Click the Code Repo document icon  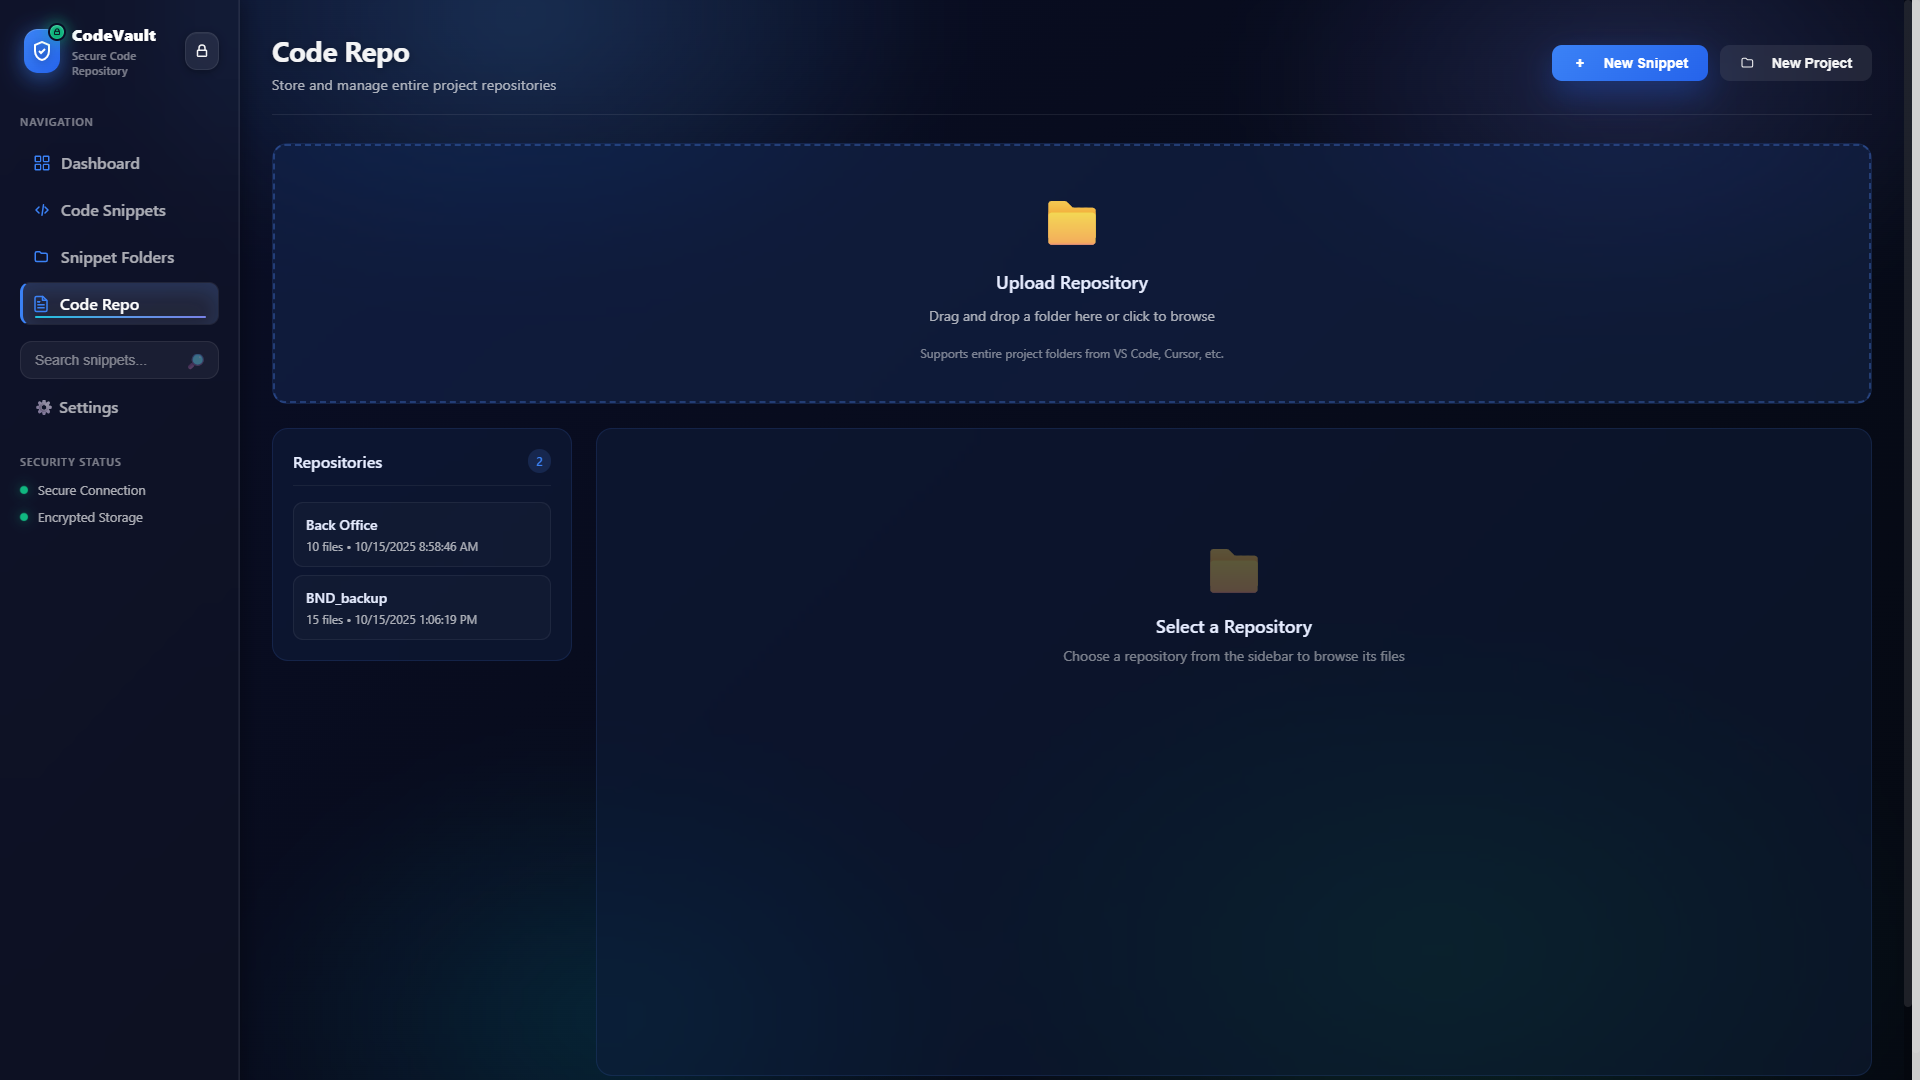click(x=41, y=304)
